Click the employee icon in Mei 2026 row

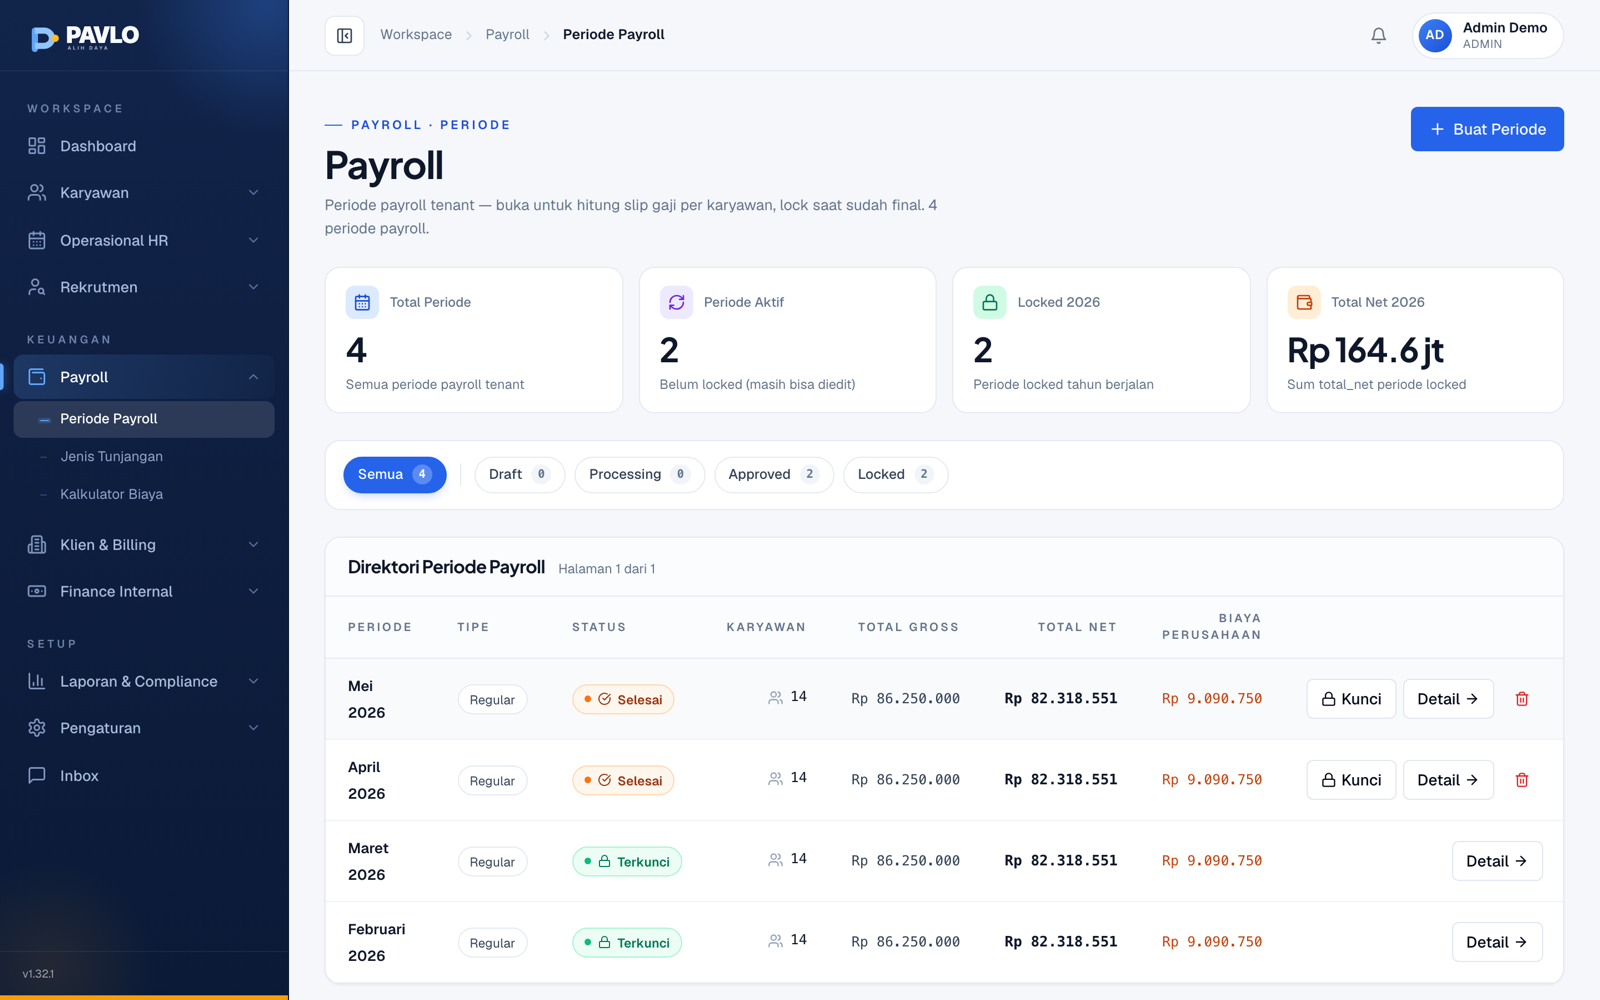(775, 698)
